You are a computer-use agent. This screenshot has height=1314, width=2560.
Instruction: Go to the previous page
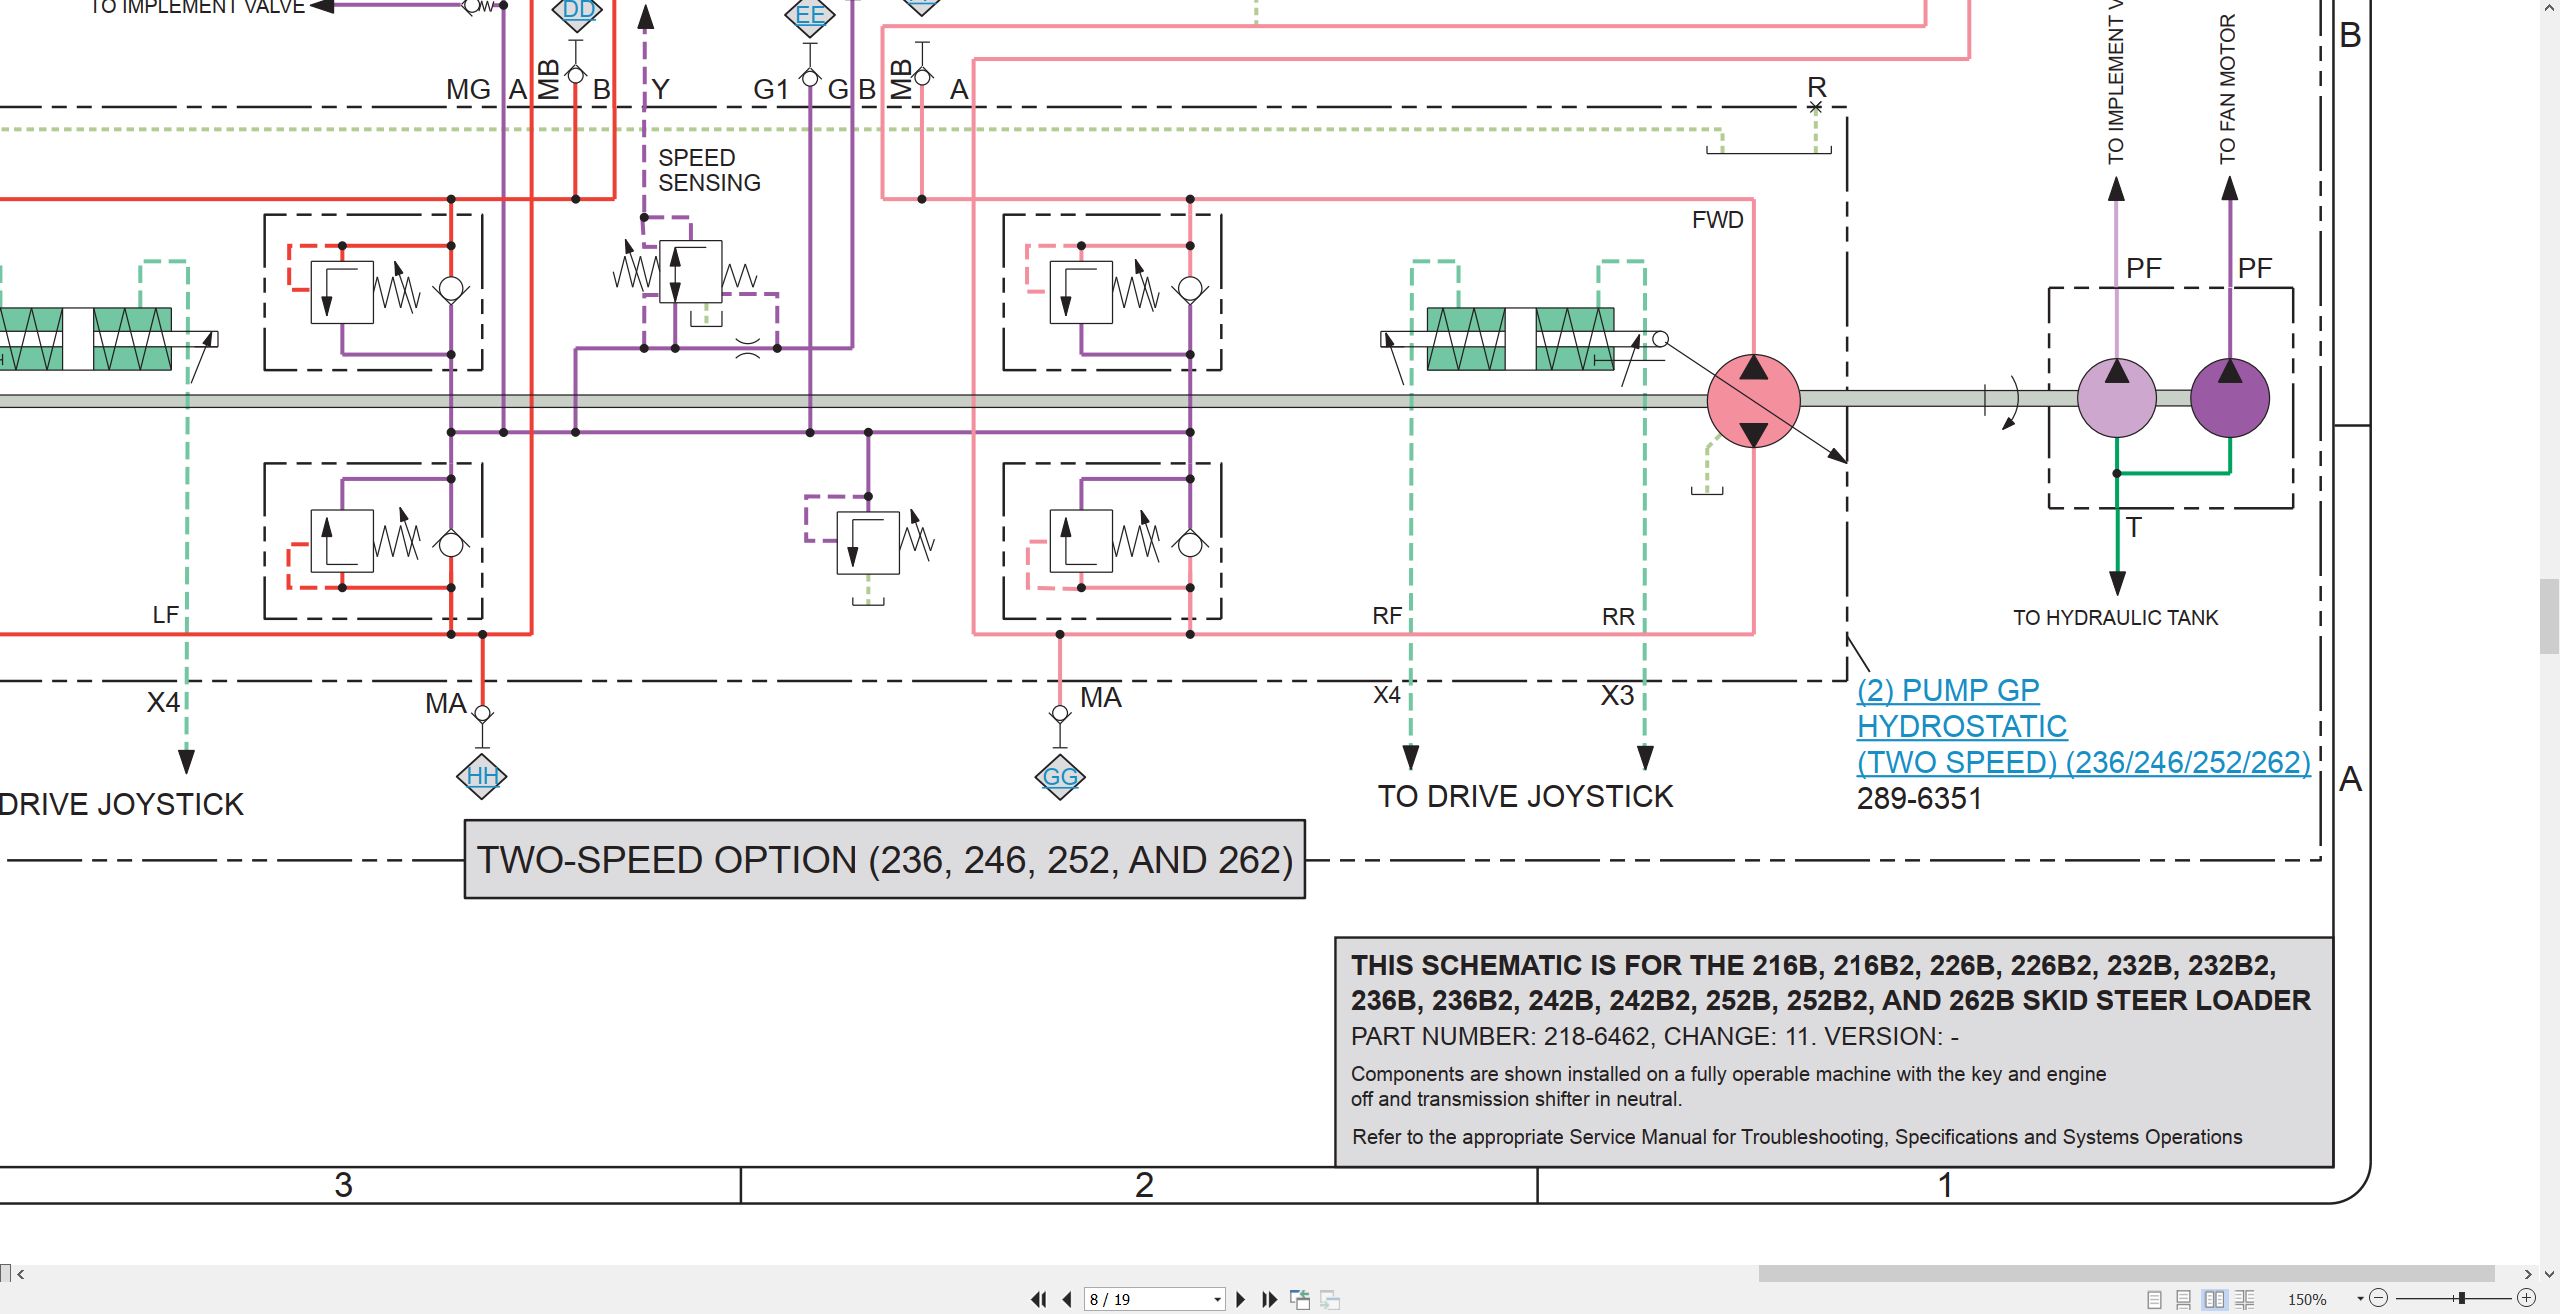pyautogui.click(x=1067, y=1299)
